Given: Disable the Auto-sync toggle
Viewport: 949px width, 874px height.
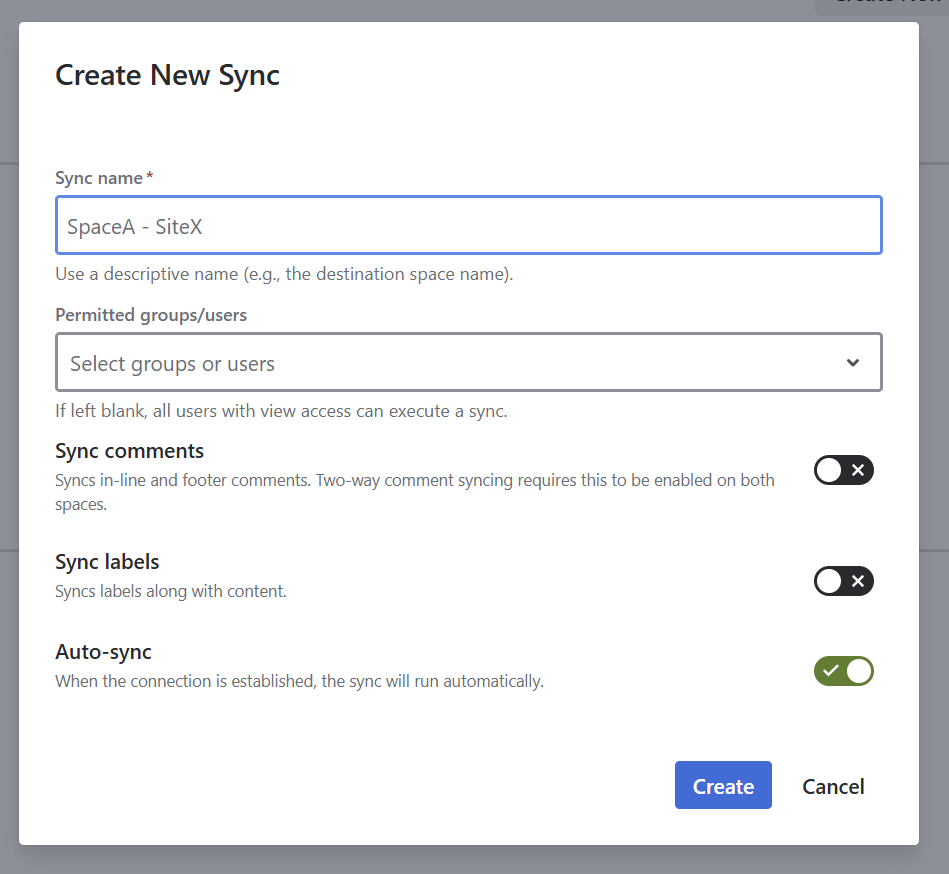Looking at the screenshot, I should tap(843, 671).
